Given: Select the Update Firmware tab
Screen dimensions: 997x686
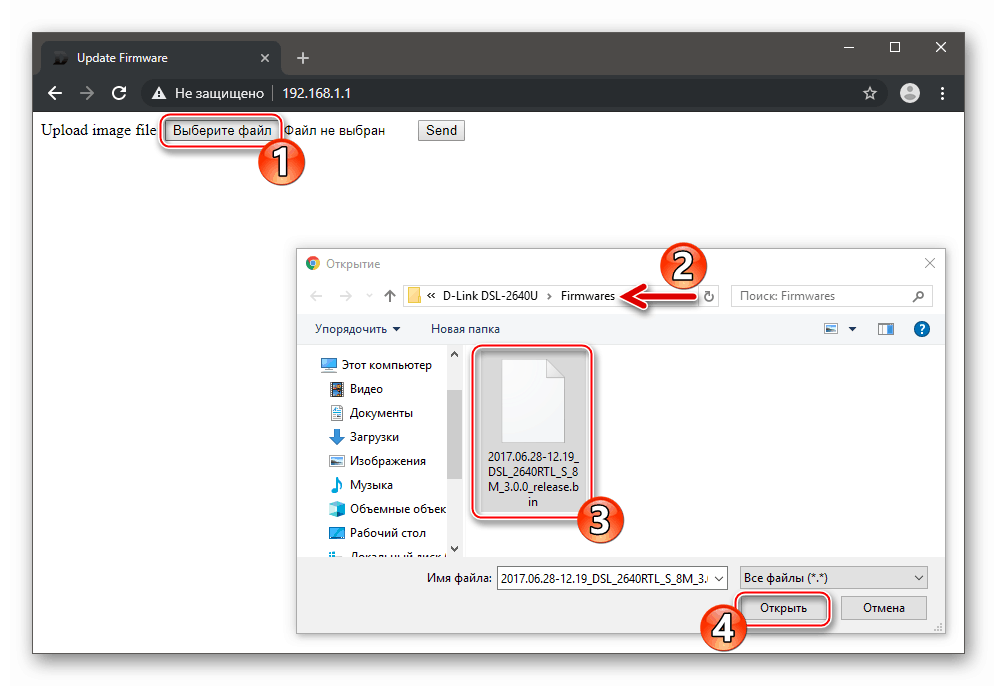Looking at the screenshot, I should coord(159,58).
